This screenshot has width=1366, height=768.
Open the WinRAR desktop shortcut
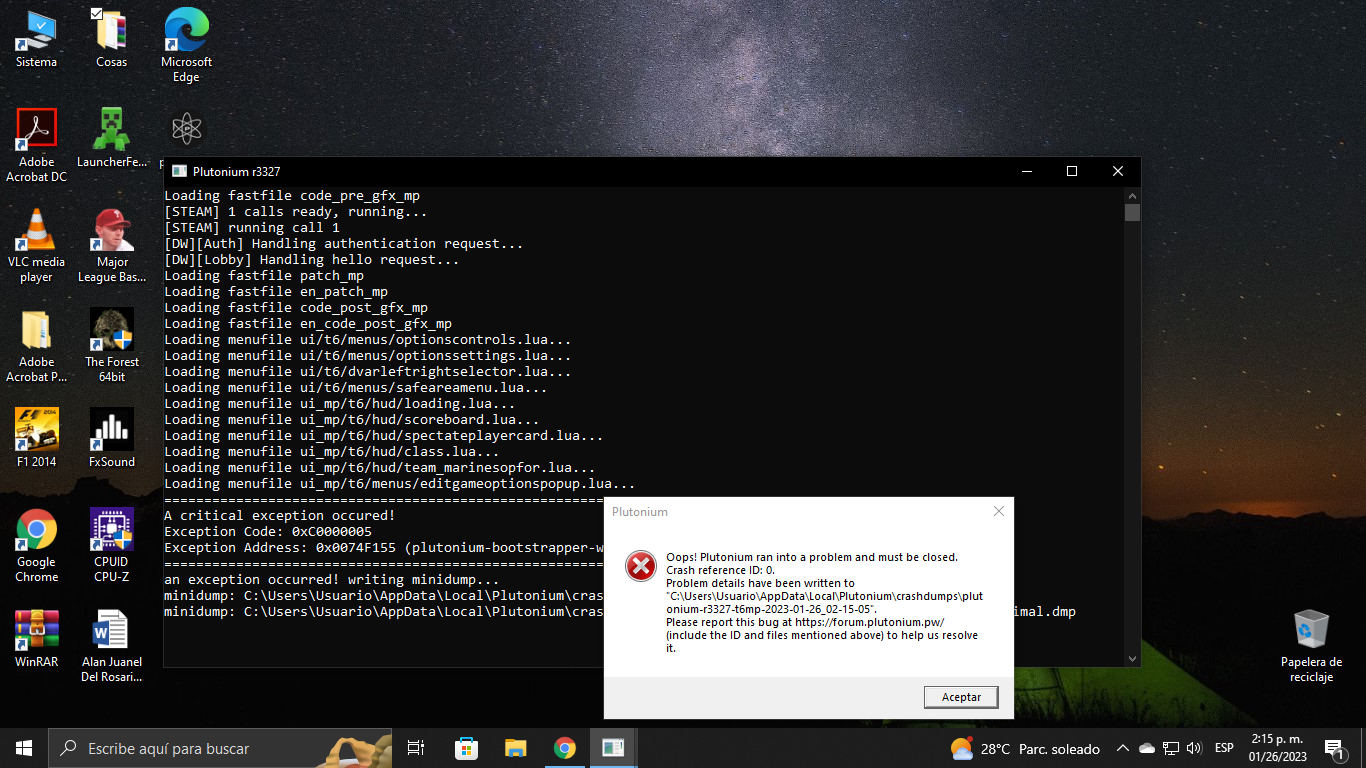37,638
